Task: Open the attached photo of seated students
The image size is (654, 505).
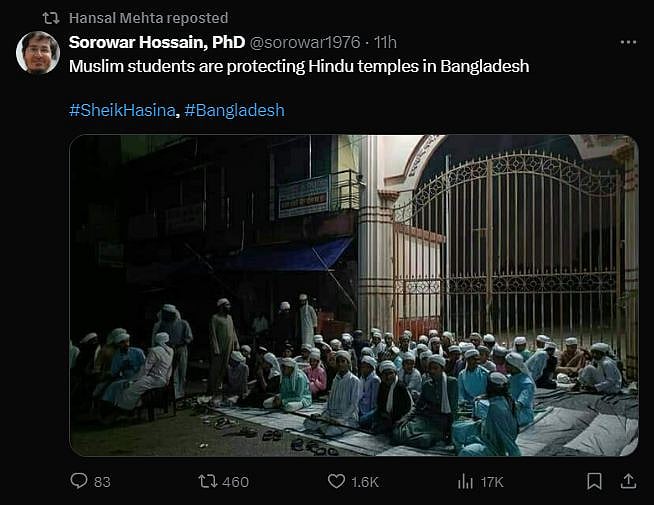Action: (354, 295)
